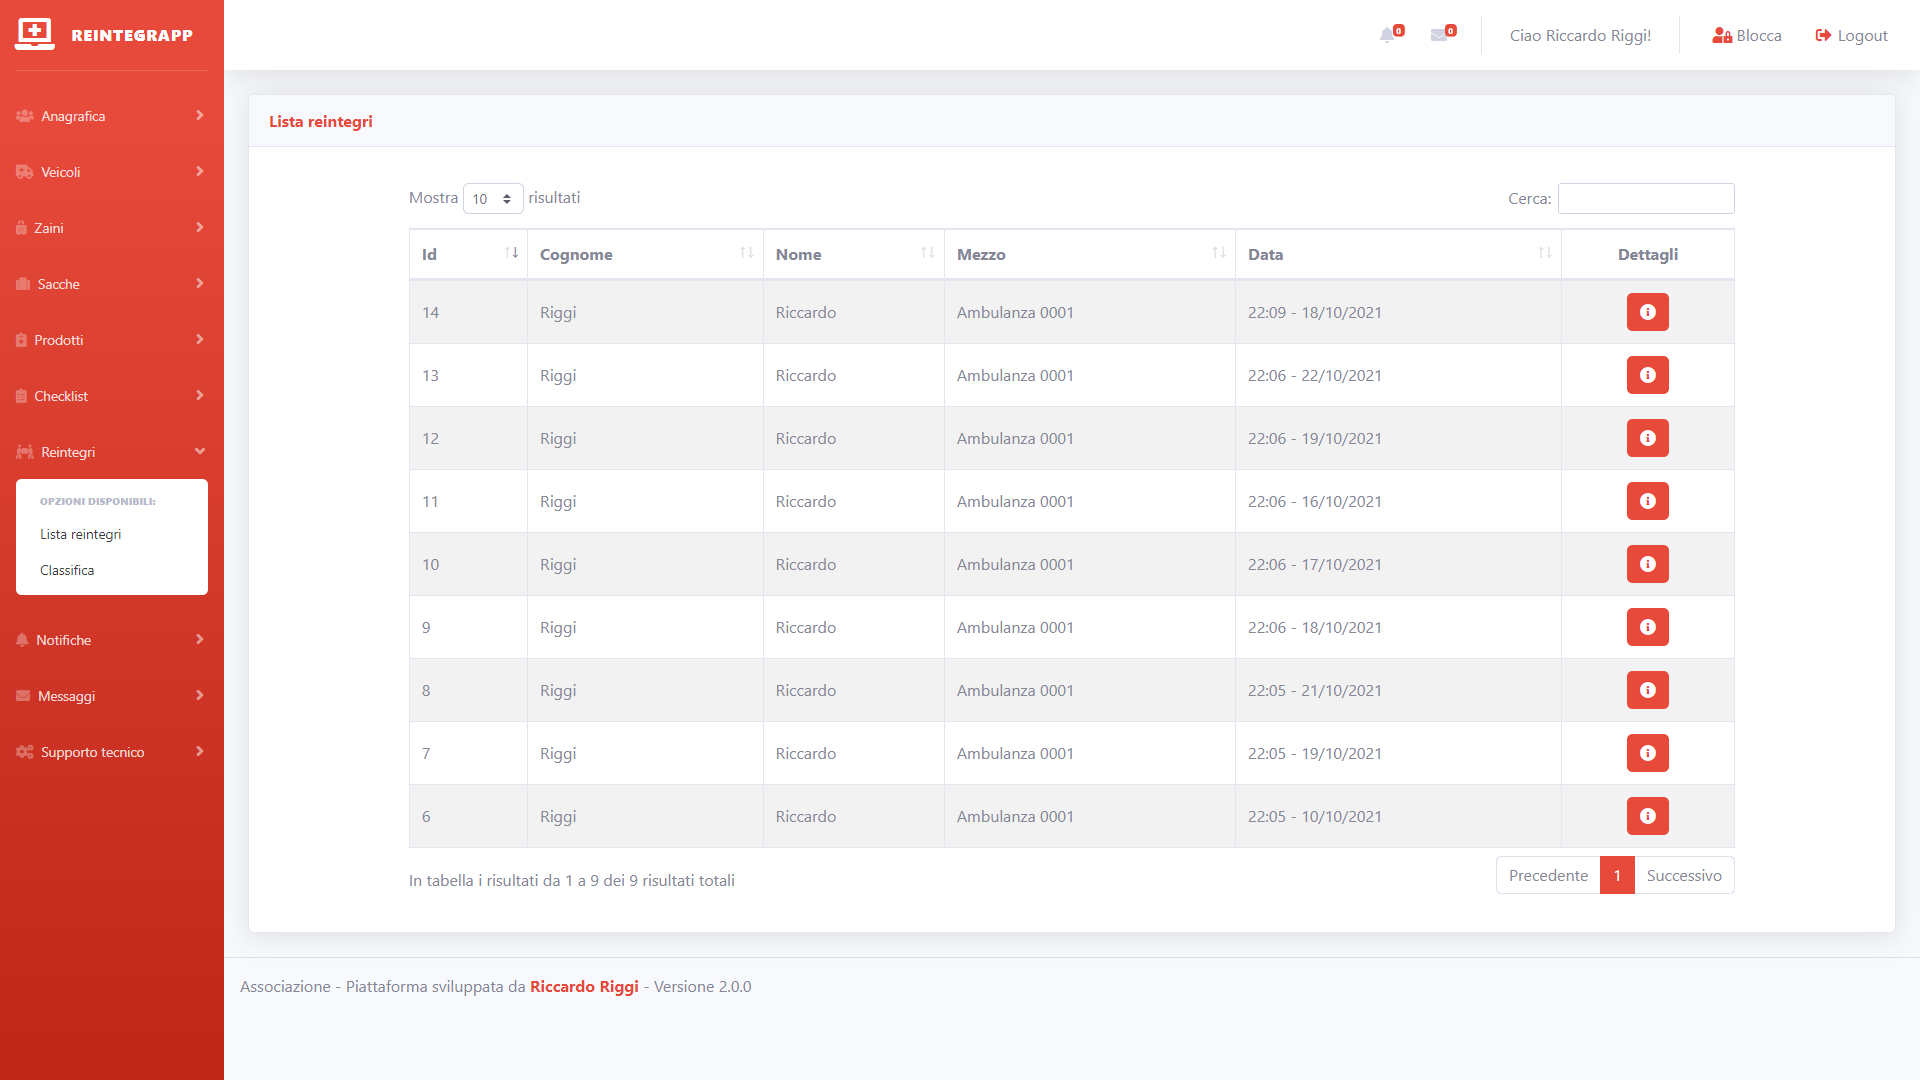Click the Logout arrow icon
Screen dimensions: 1920x1080
[x=1823, y=36]
